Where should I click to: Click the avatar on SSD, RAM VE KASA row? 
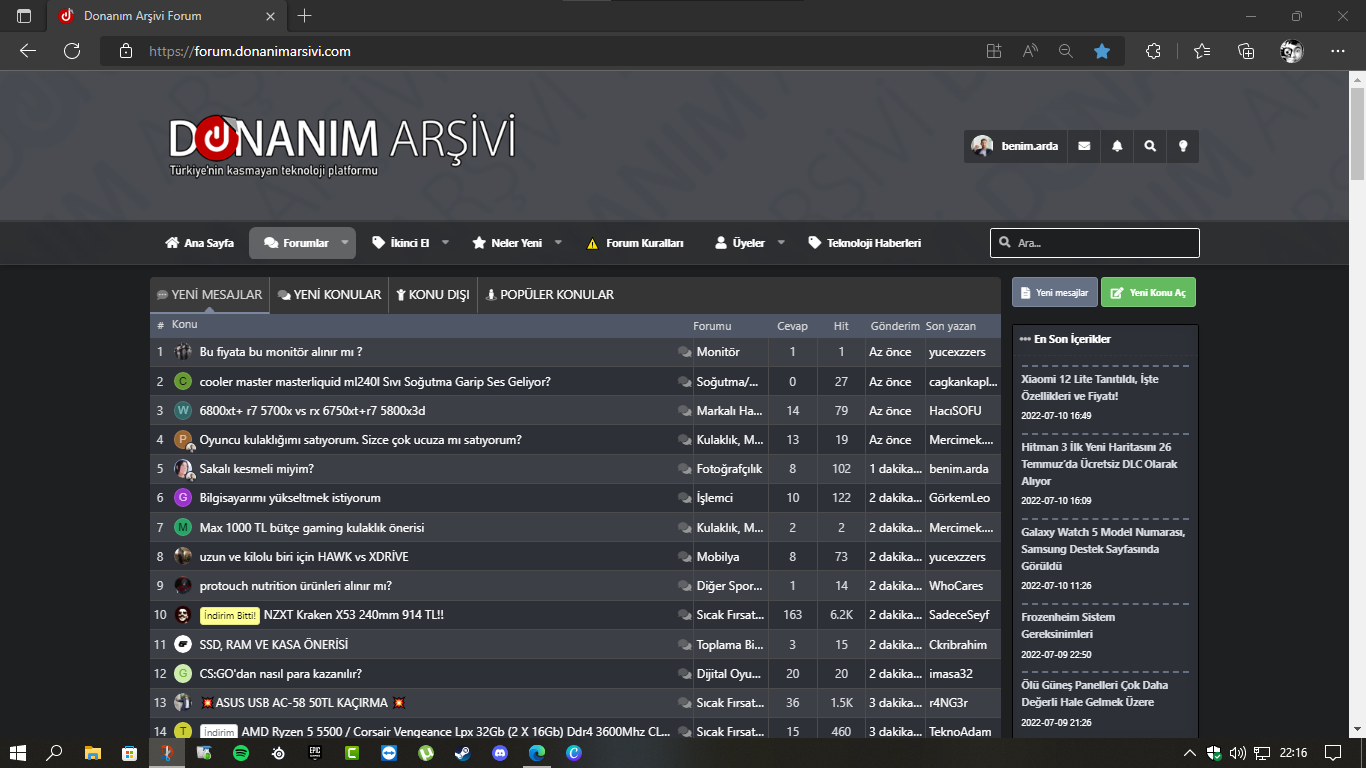pyautogui.click(x=182, y=643)
